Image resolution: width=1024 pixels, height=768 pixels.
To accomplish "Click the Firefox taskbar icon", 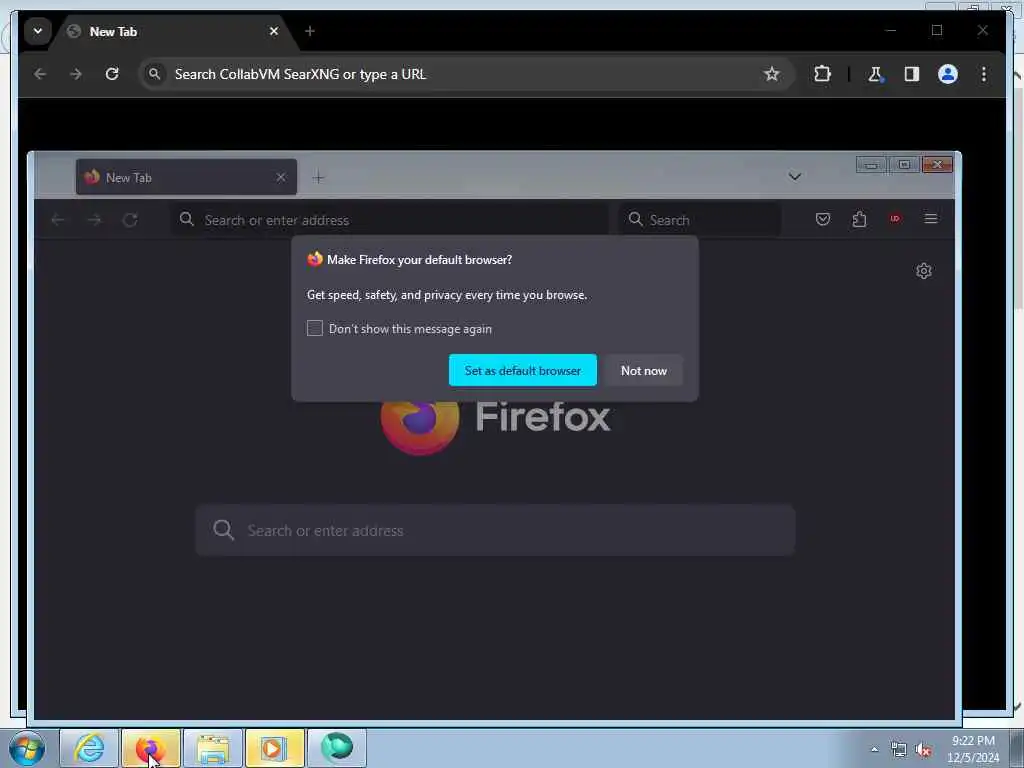I will tap(151, 748).
